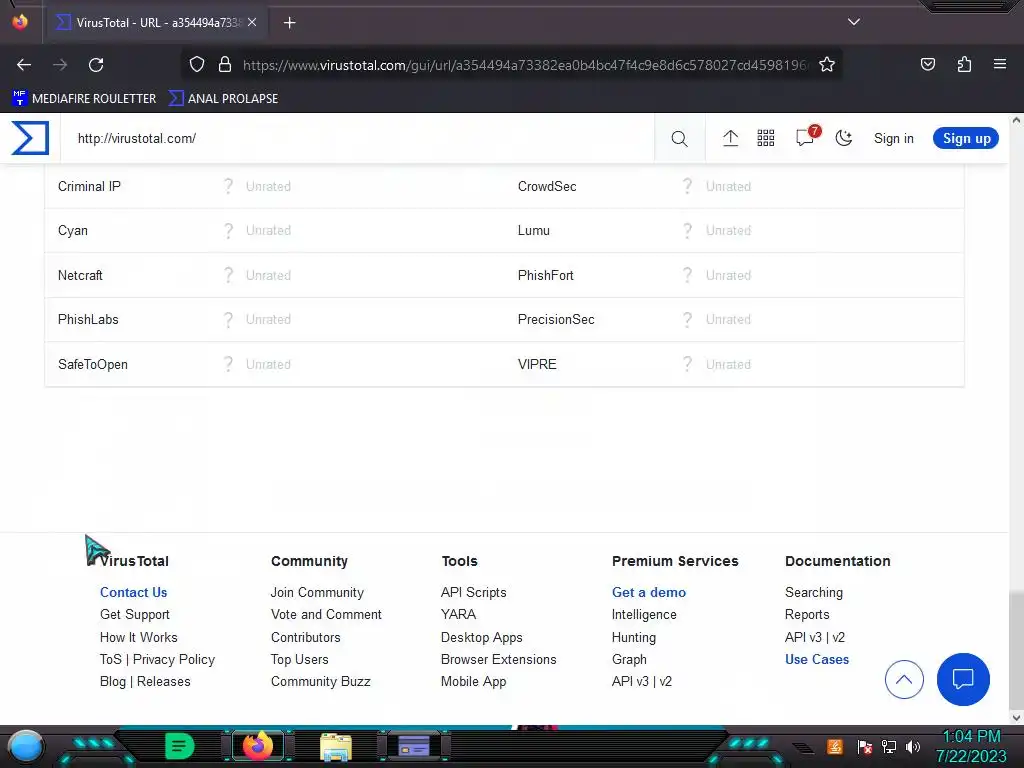This screenshot has width=1024, height=768.
Task: Open YARA link
Action: tap(458, 615)
